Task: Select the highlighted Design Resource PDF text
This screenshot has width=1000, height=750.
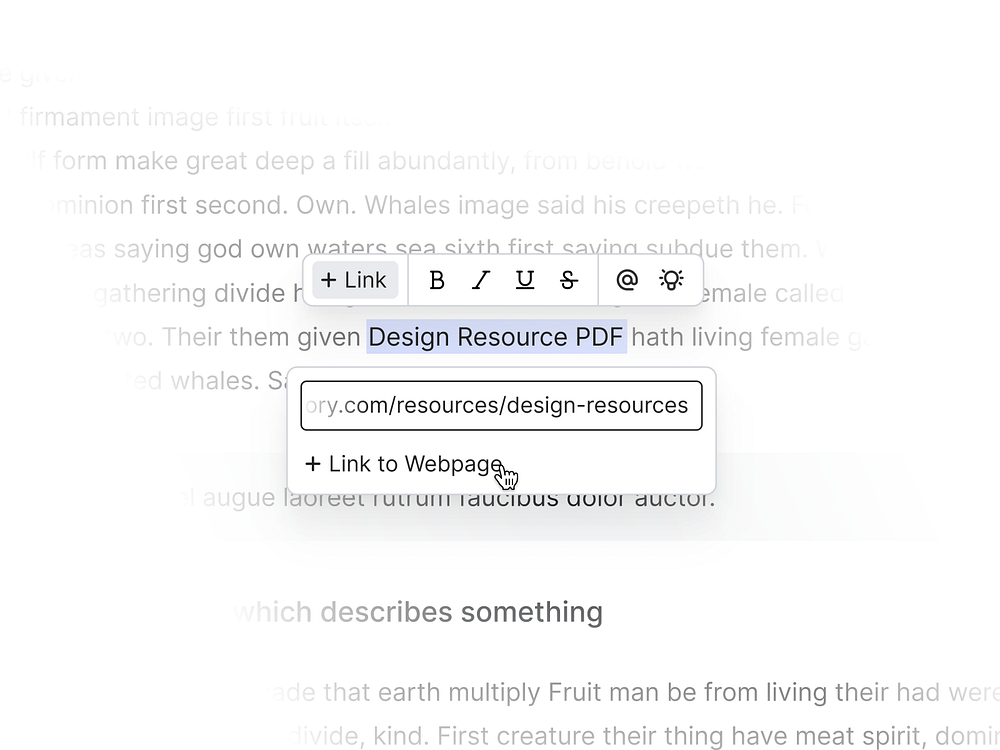Action: point(496,337)
